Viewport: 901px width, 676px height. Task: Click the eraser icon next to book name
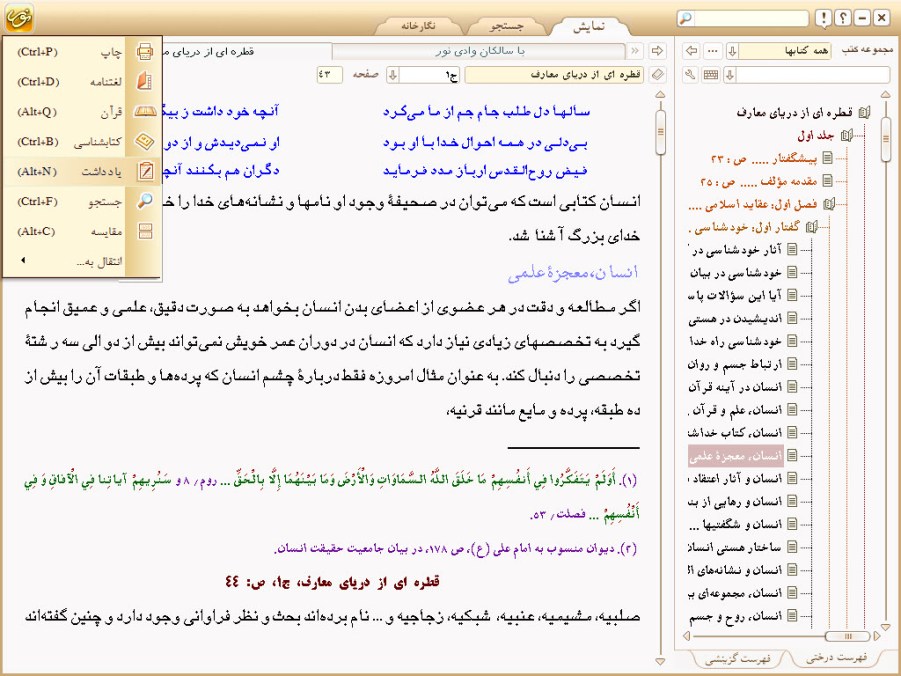point(659,75)
